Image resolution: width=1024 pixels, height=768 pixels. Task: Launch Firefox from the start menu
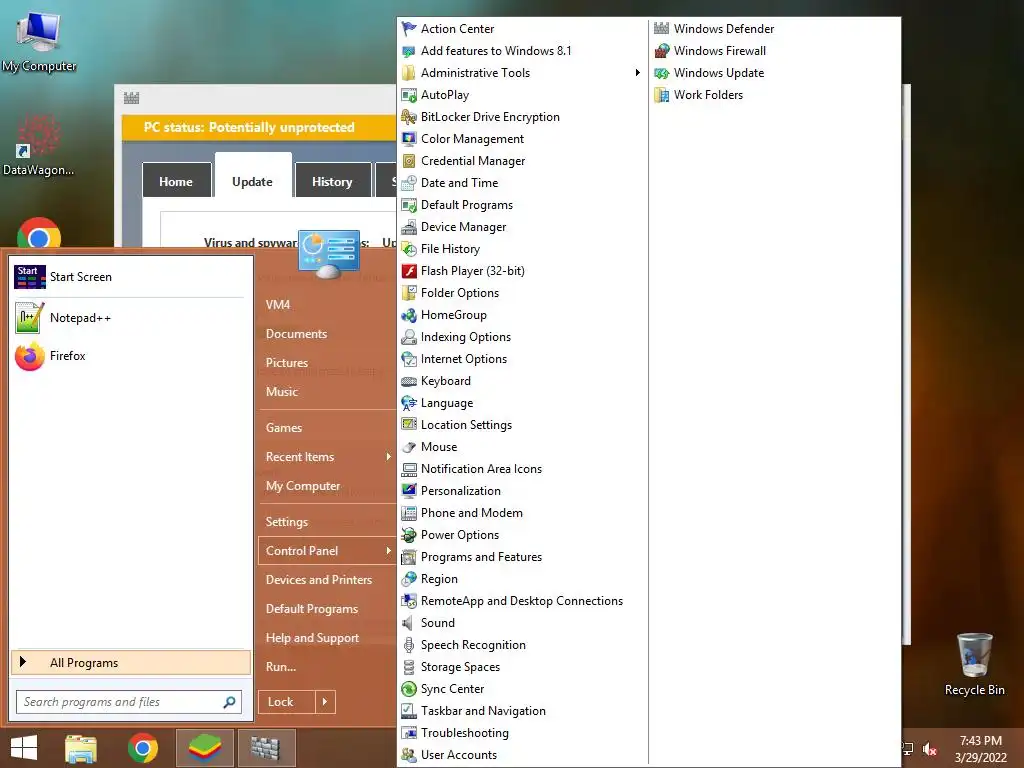pos(131,356)
